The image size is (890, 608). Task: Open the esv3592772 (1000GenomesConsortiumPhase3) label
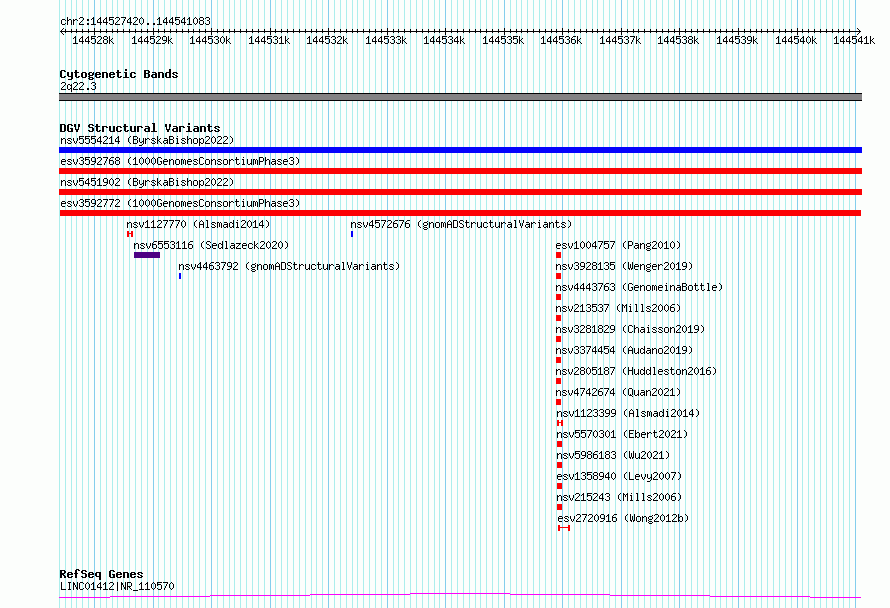(180, 203)
